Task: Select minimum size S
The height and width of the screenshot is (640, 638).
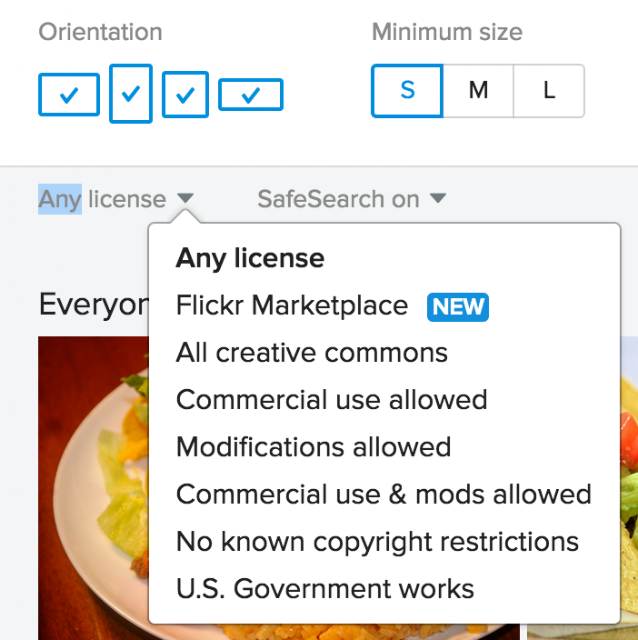Action: (407, 91)
